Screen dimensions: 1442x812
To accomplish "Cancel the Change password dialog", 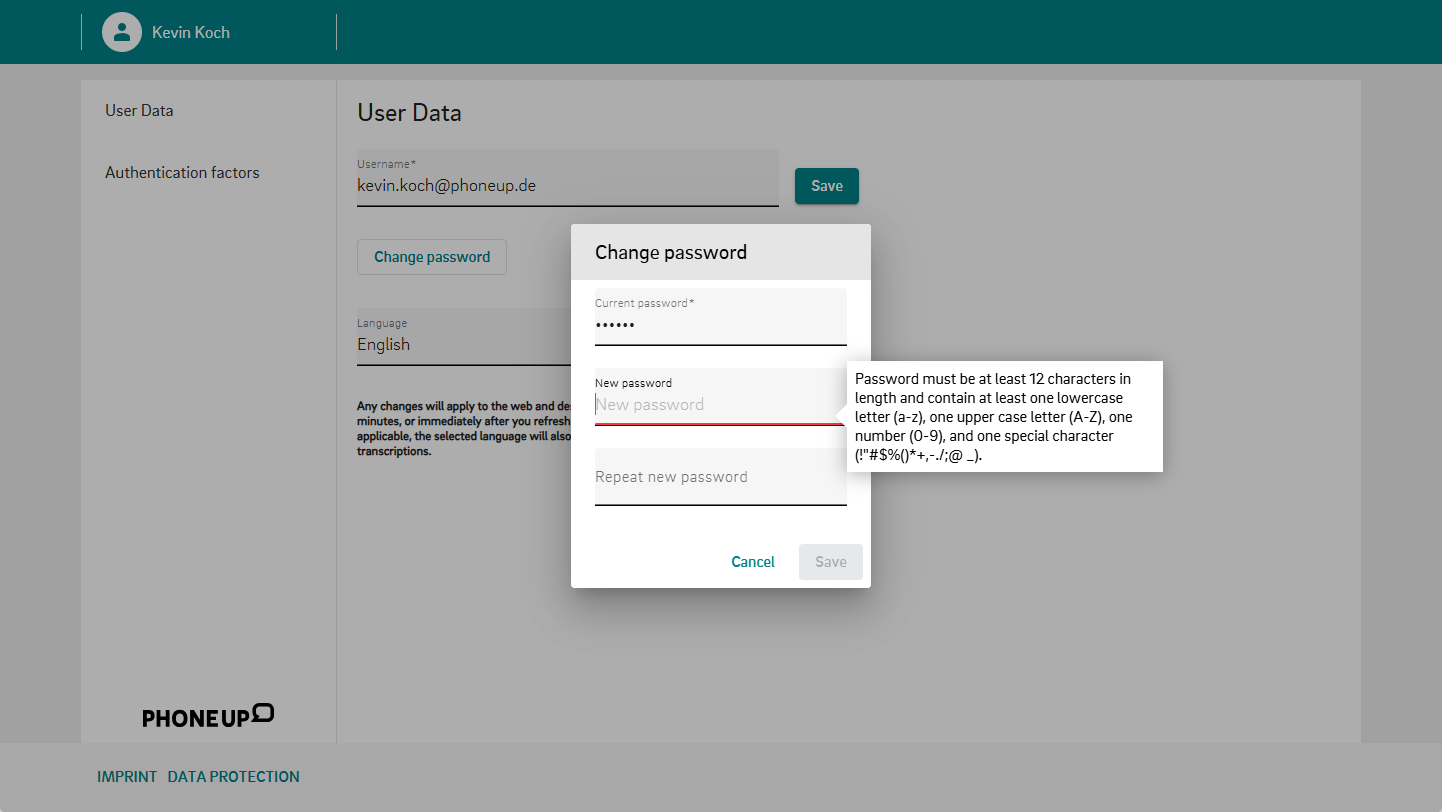I will [752, 562].
